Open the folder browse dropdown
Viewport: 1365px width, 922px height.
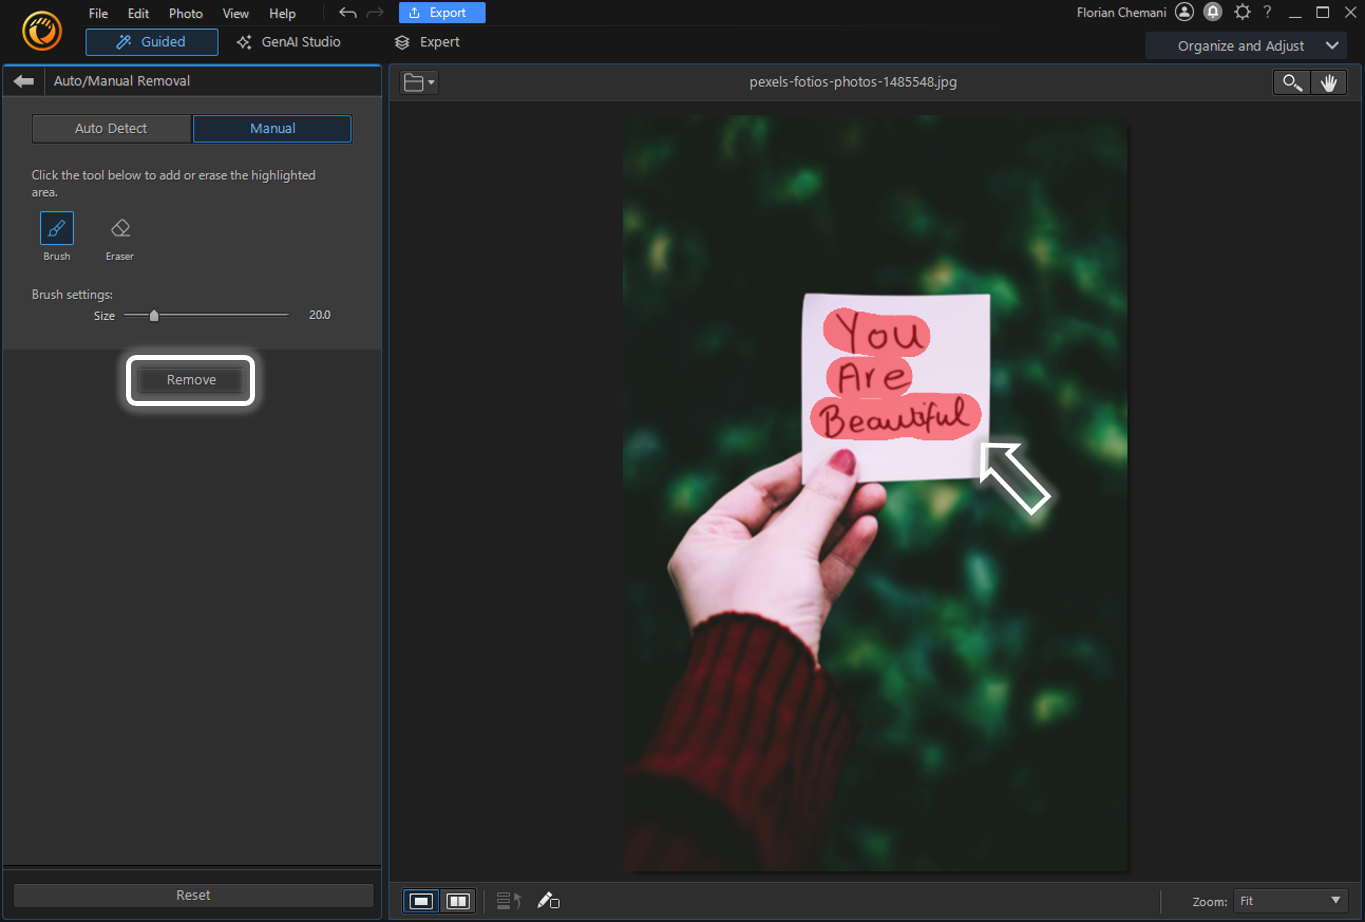418,82
